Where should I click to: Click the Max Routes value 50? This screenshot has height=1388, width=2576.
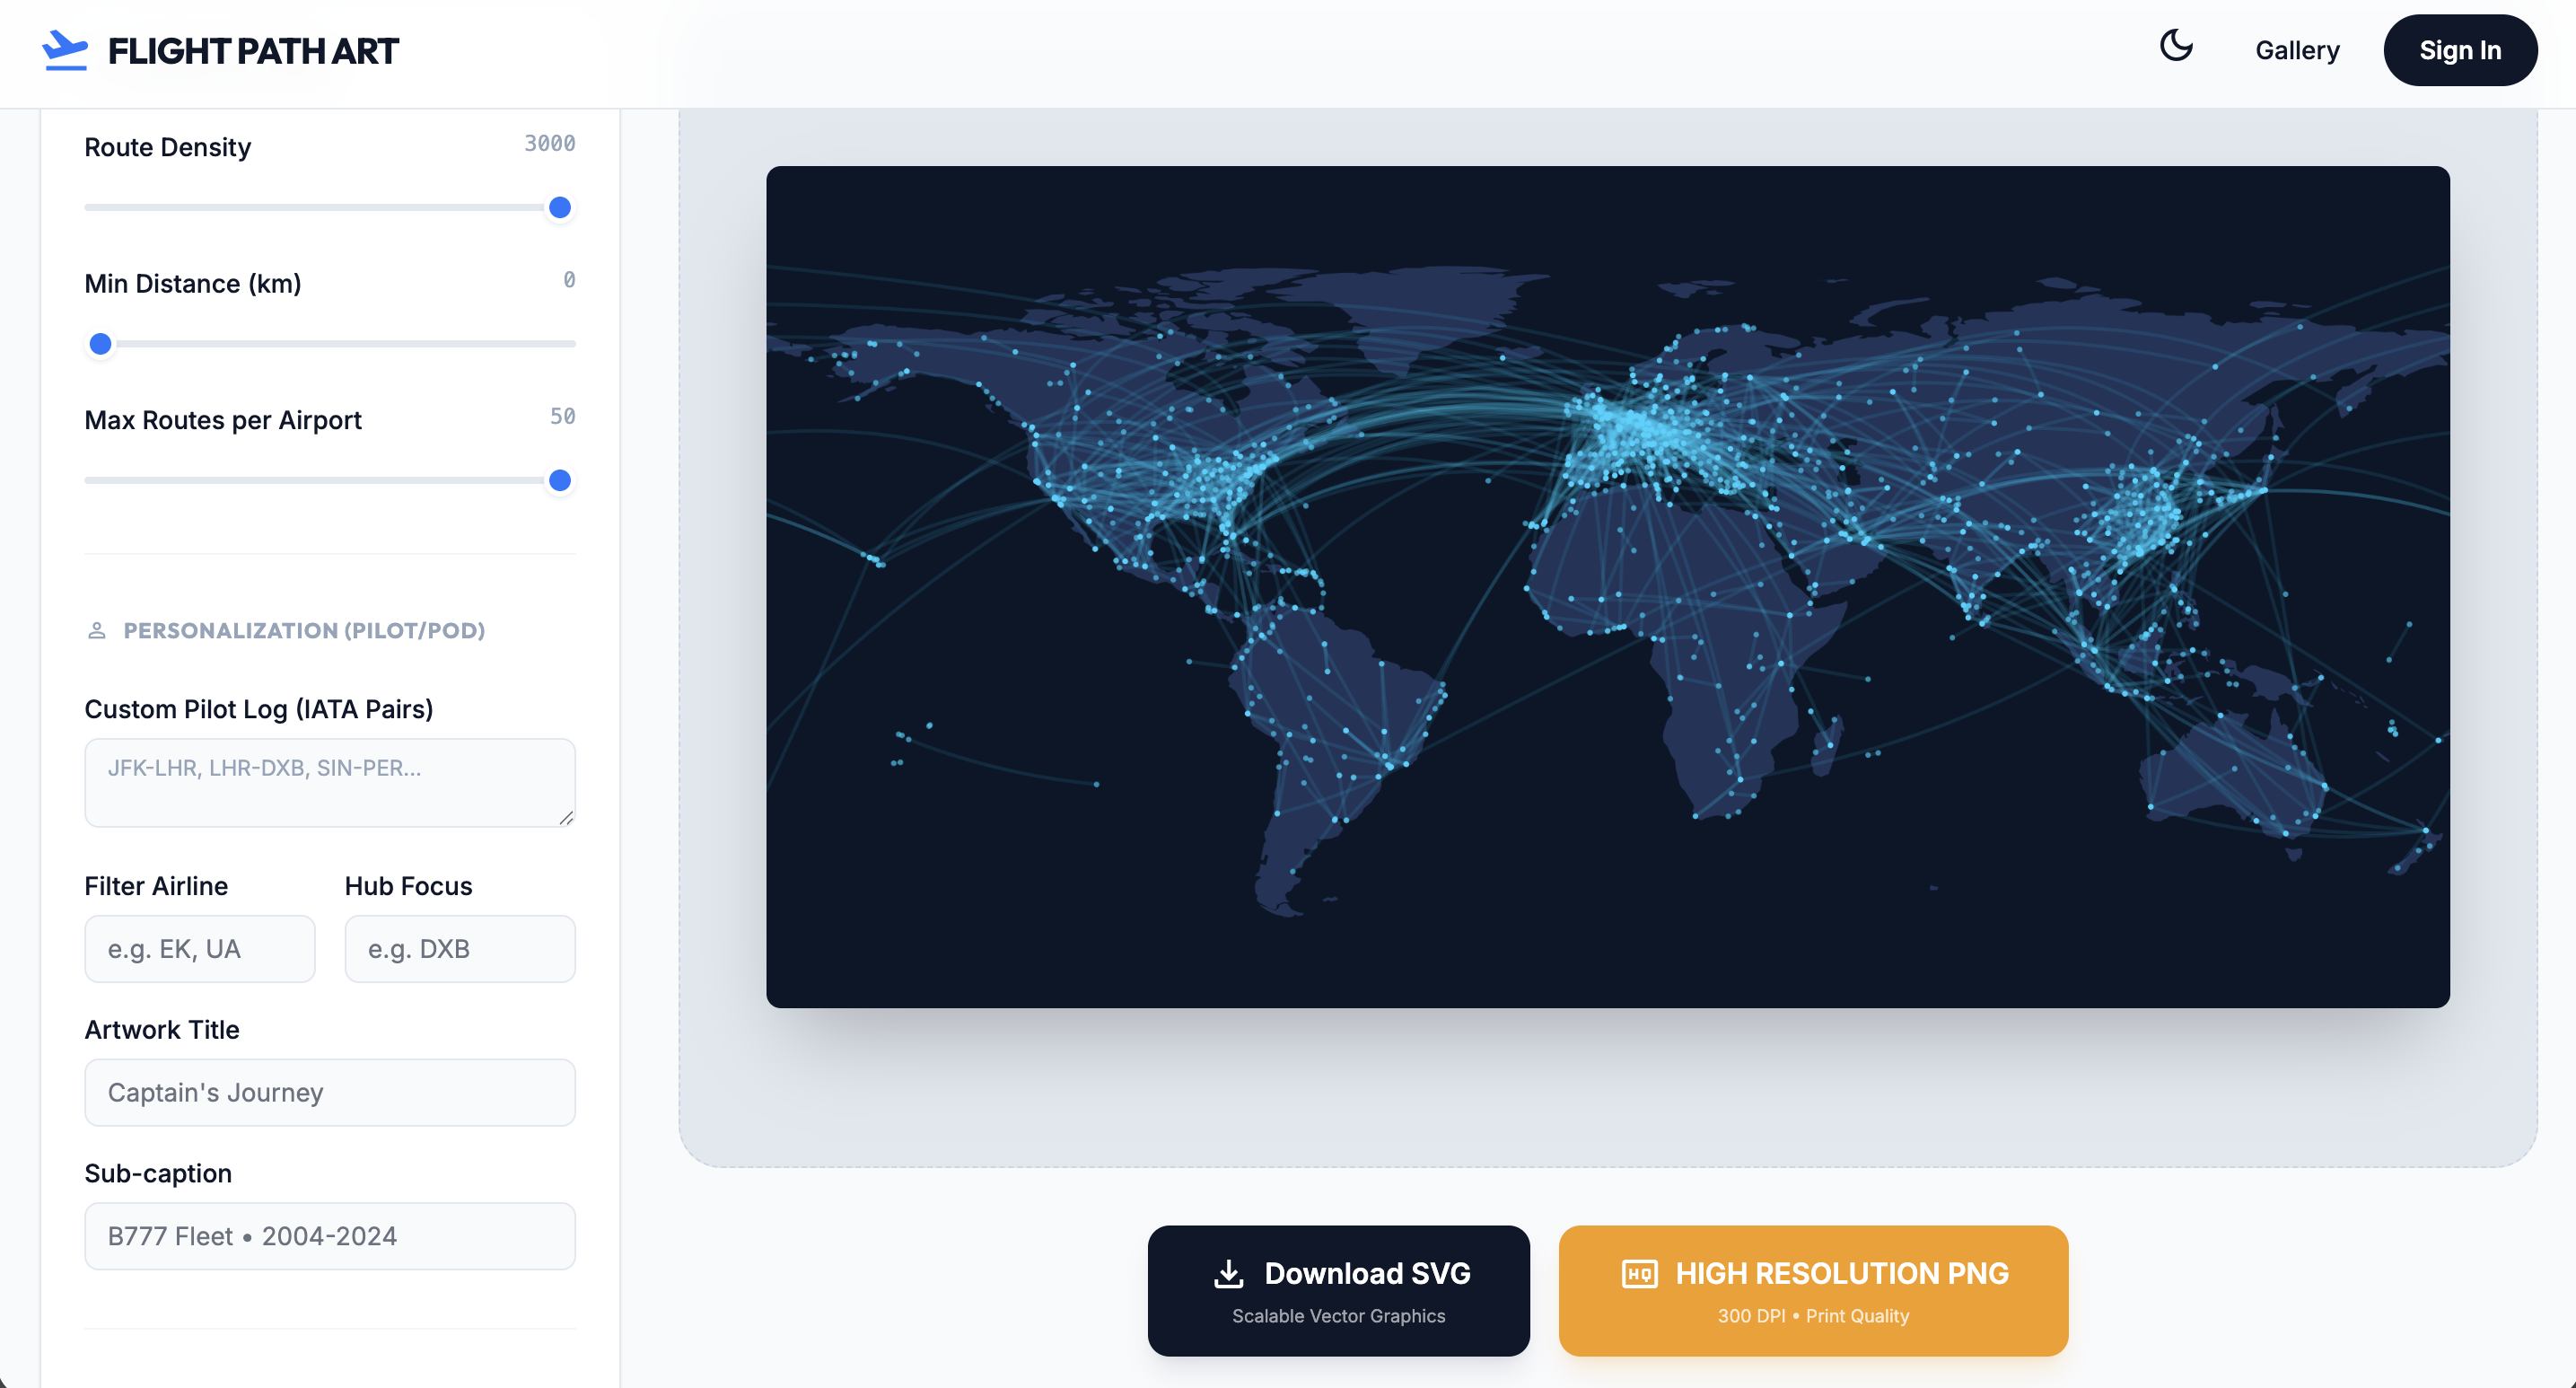pos(563,417)
